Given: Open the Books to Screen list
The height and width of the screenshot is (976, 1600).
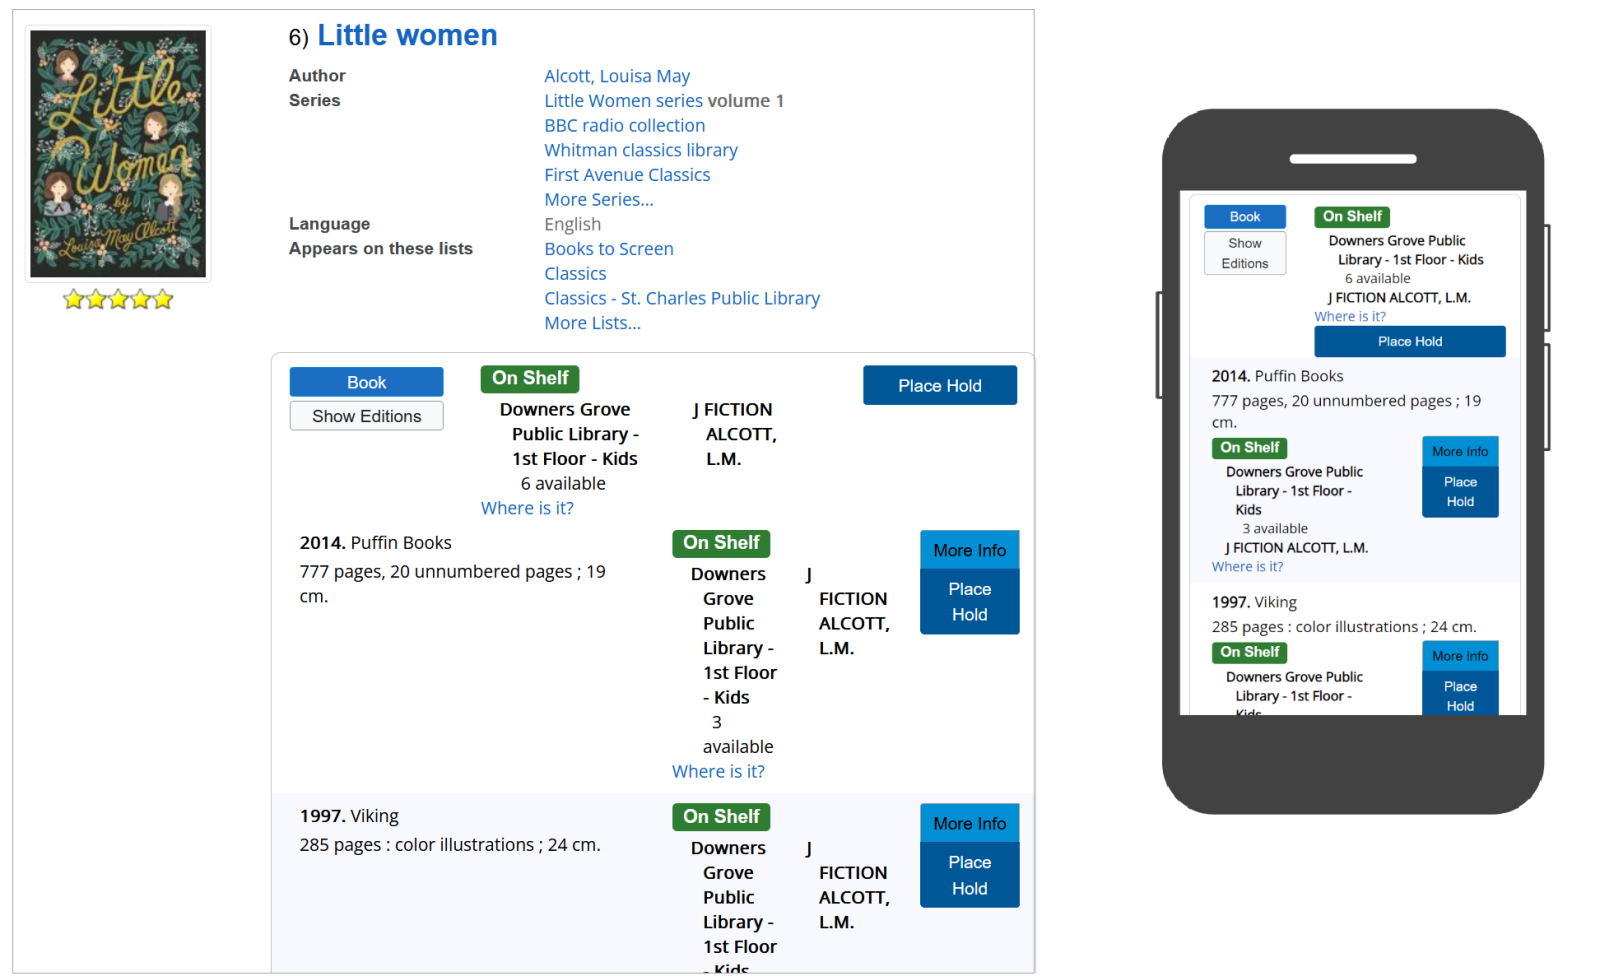Looking at the screenshot, I should pos(608,249).
